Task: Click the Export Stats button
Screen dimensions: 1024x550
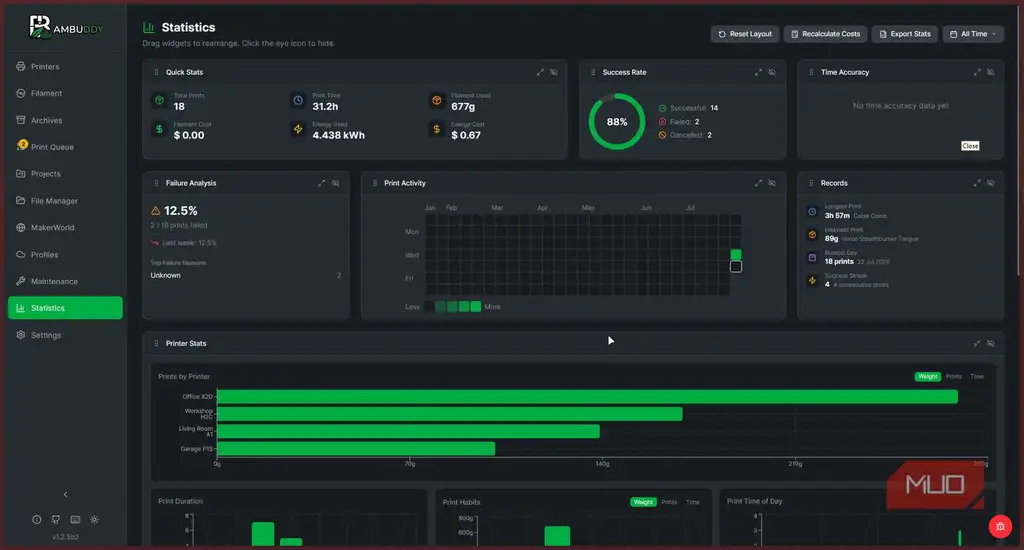Action: (905, 34)
